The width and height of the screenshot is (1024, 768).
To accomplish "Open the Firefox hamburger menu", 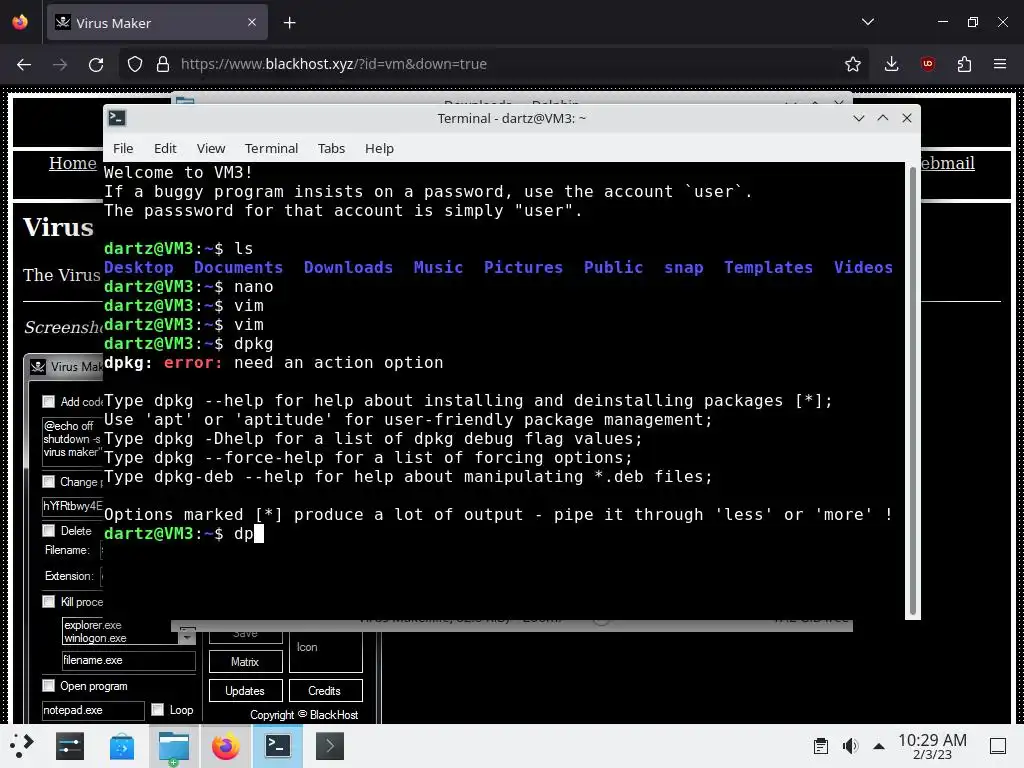I will tap(1000, 64).
